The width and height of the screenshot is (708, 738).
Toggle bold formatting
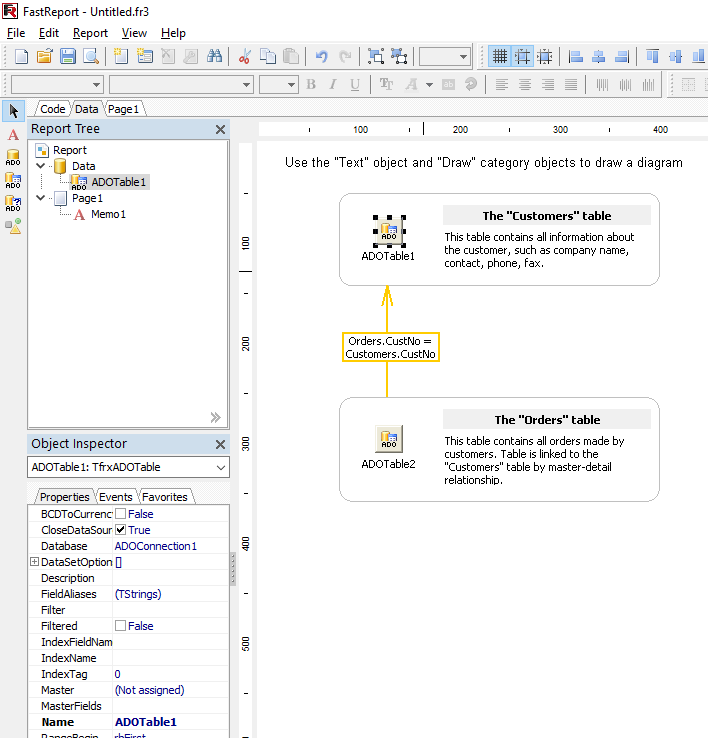pos(311,85)
